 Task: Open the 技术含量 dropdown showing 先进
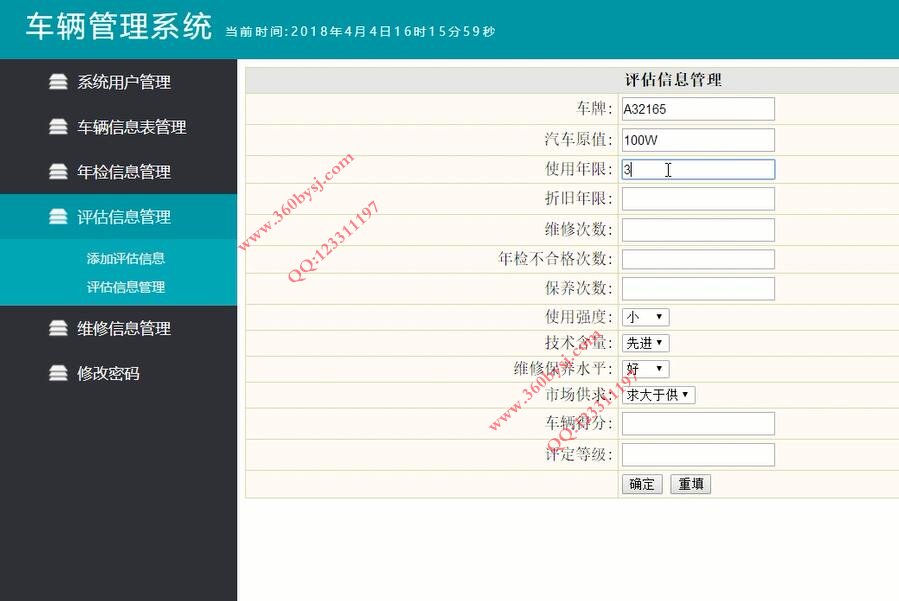tap(646, 343)
